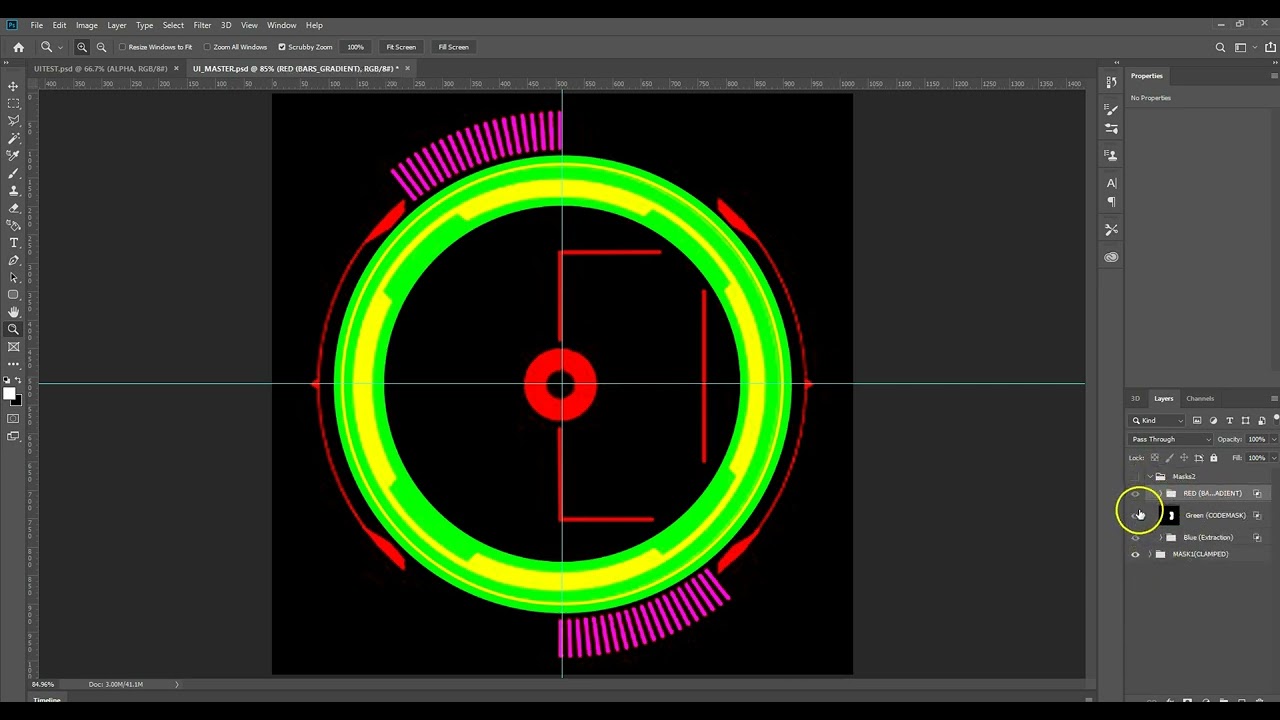Image resolution: width=1280 pixels, height=720 pixels.
Task: Choose the Zoom Out magnifier in the options bar
Action: pyautogui.click(x=101, y=47)
